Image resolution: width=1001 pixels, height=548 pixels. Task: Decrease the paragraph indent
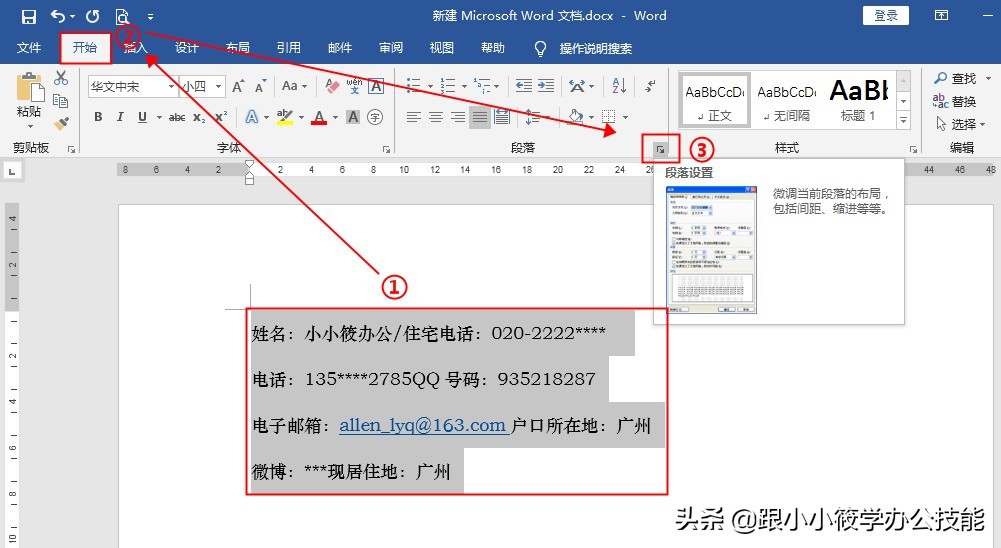click(523, 86)
